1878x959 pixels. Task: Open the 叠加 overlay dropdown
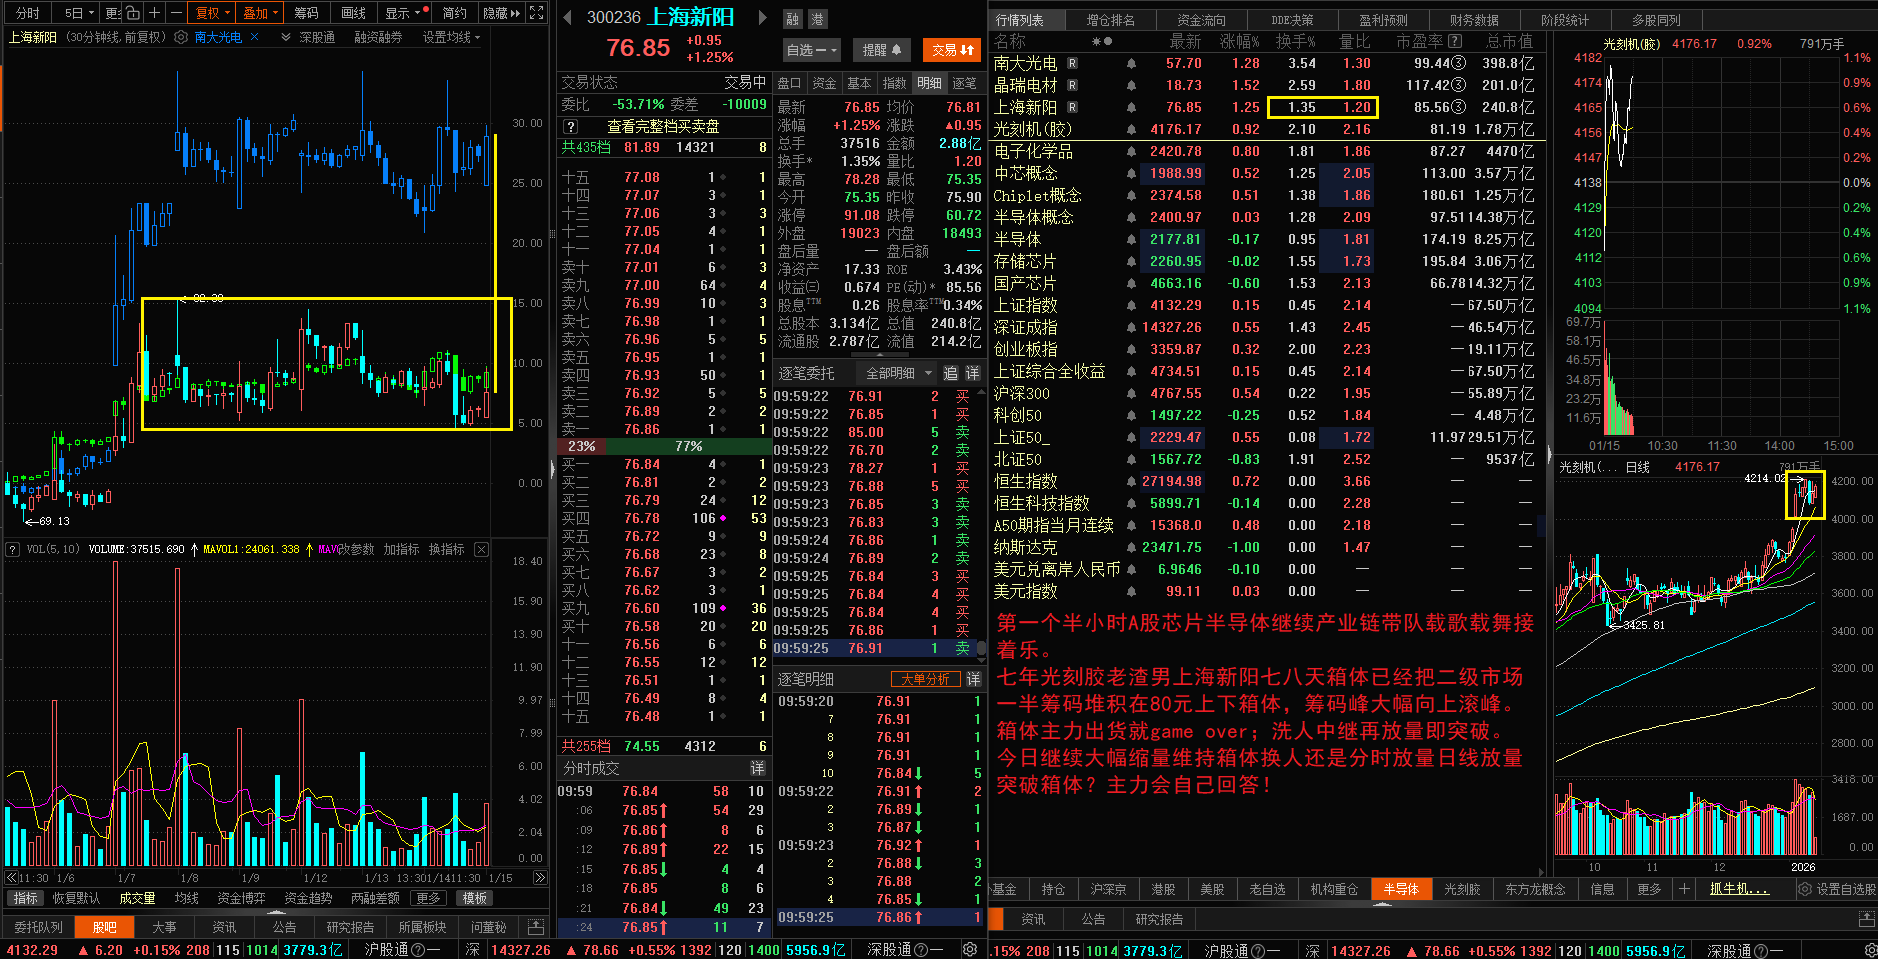coord(261,13)
